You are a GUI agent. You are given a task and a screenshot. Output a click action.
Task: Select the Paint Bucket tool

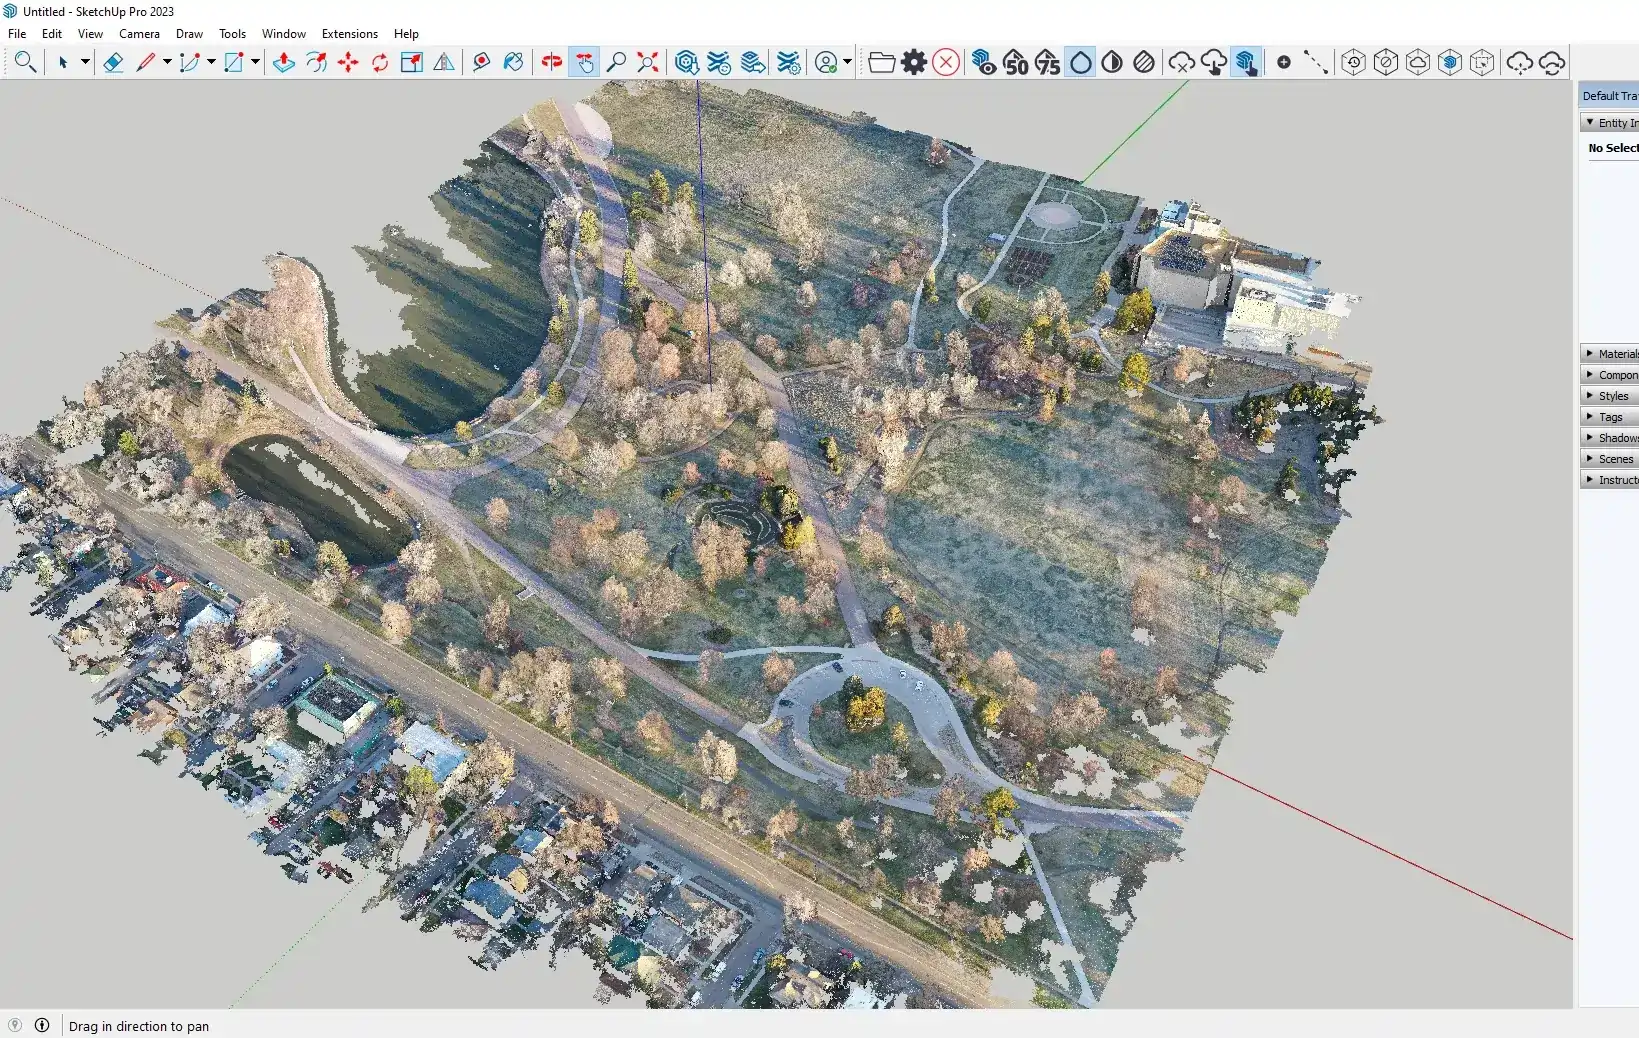pyautogui.click(x=513, y=62)
